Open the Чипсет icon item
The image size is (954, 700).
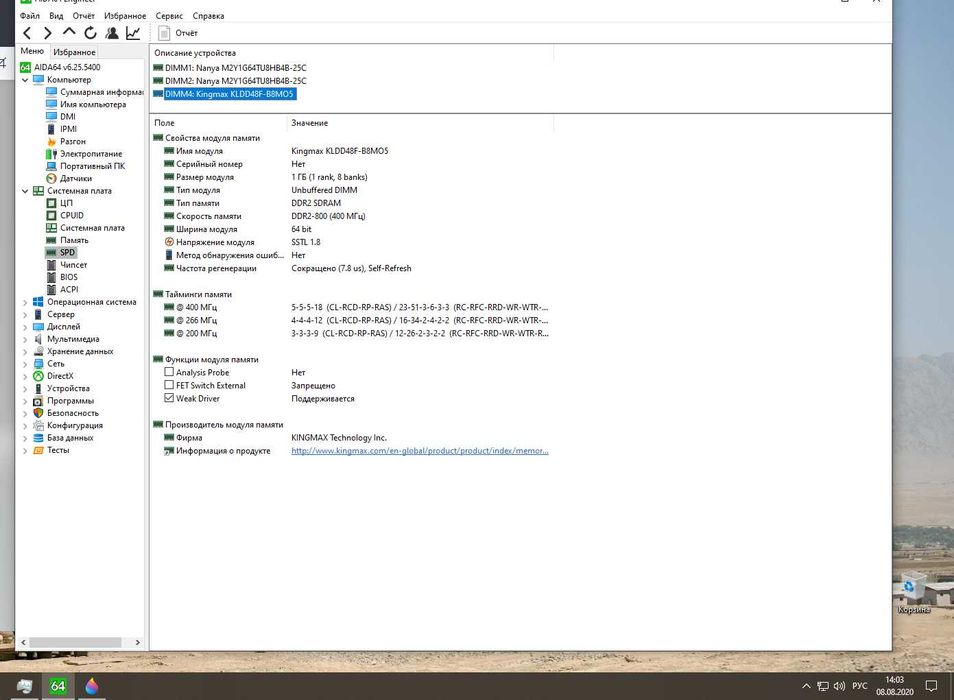[x=51, y=265]
